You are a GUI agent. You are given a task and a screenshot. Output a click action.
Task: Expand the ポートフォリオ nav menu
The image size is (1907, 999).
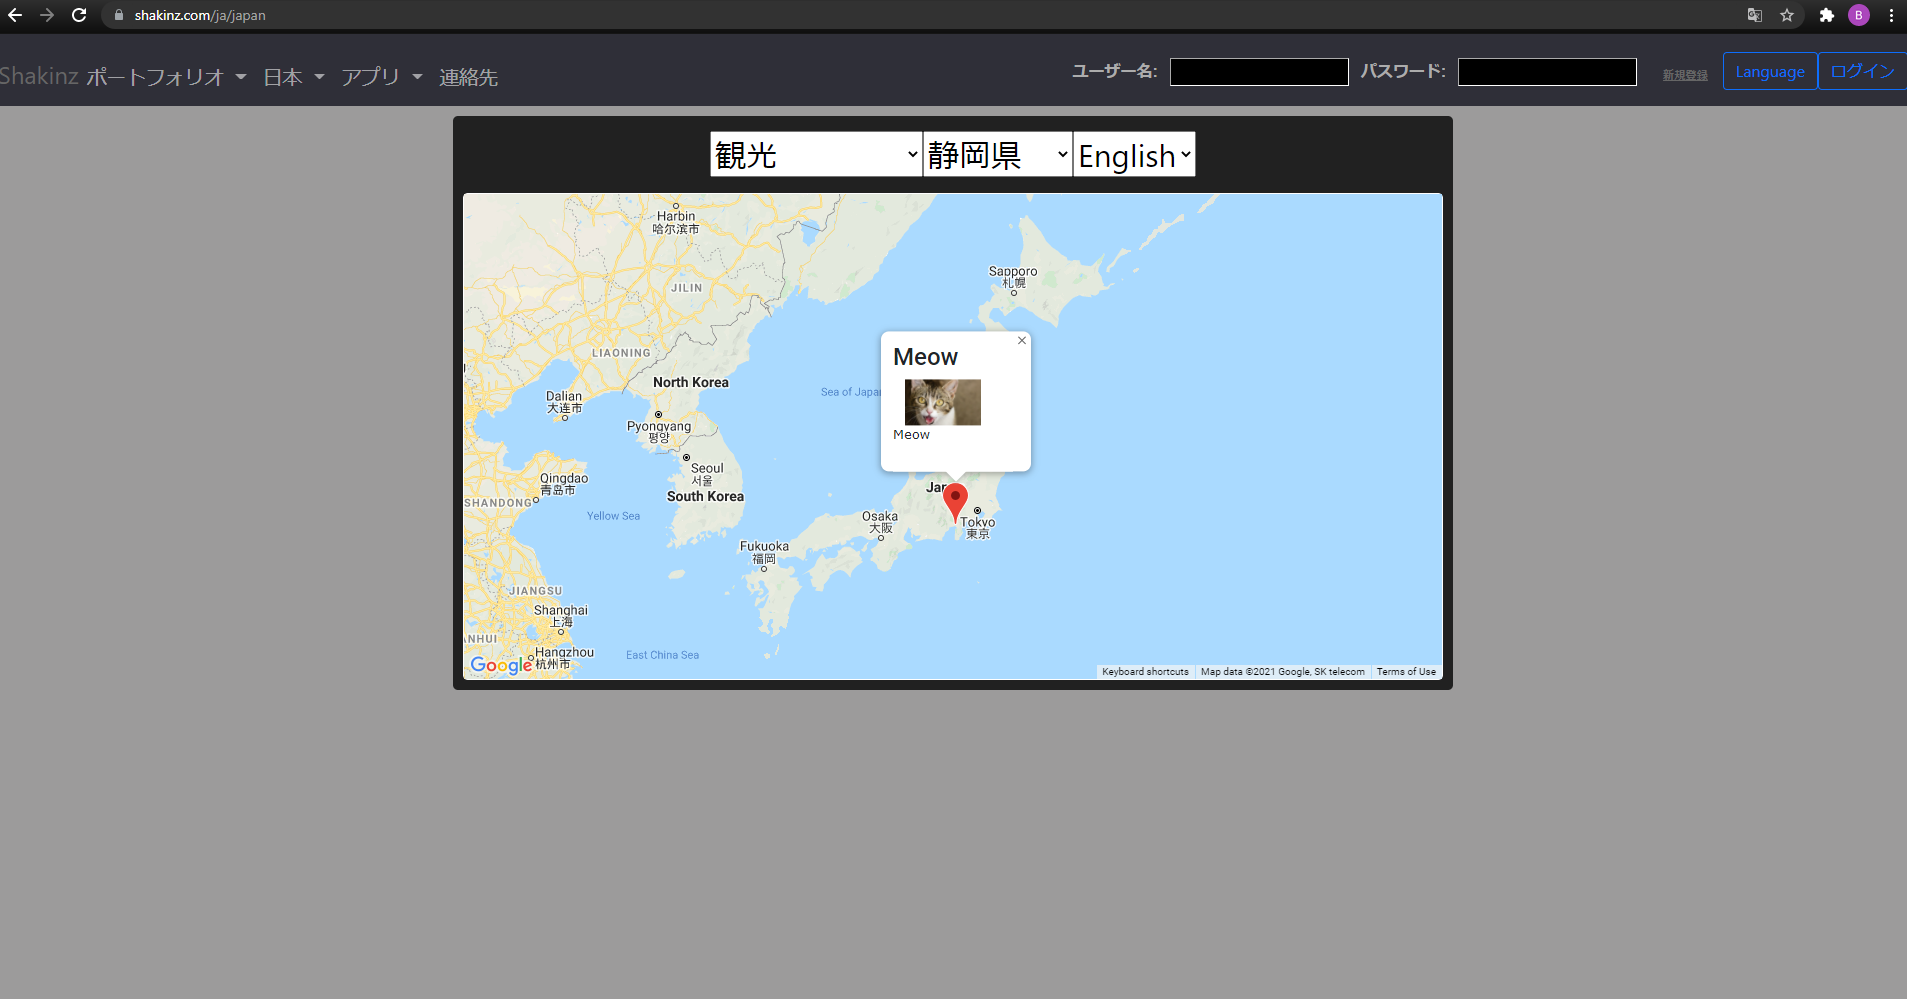pos(165,77)
